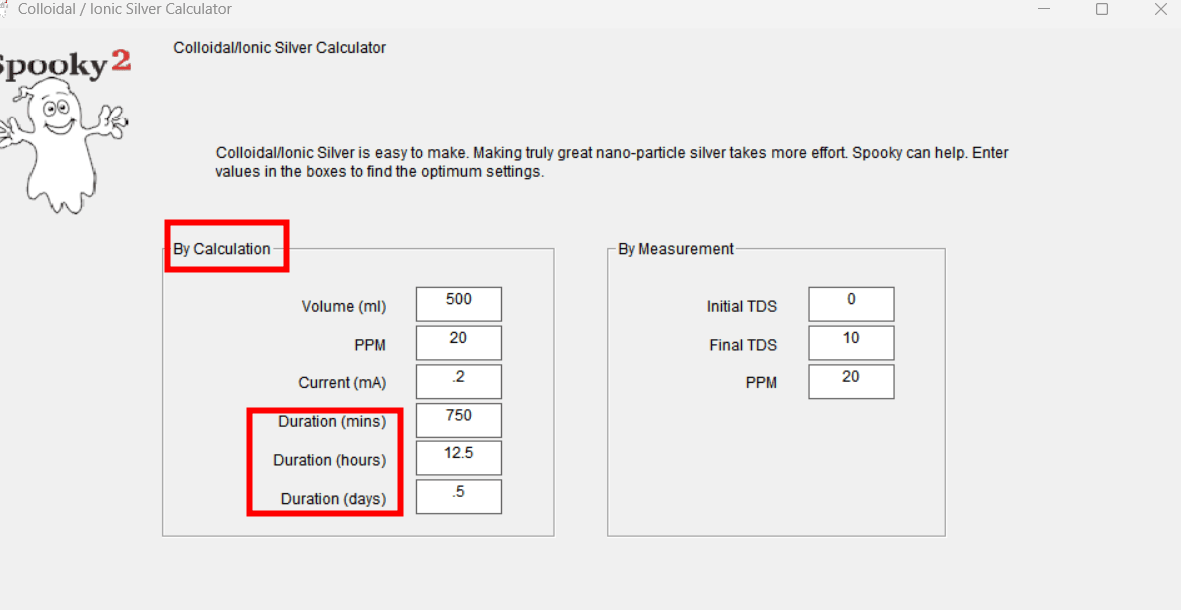The width and height of the screenshot is (1181, 610).
Task: Minimize the Silver Calculator window
Action: 1044,9
